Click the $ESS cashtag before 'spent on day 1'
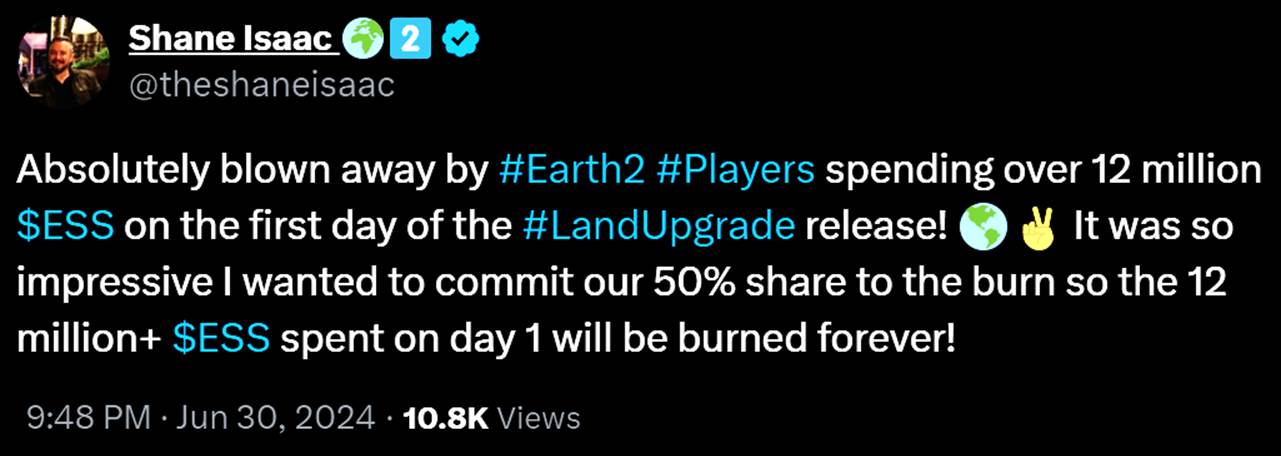Screen dimensions: 1281x456 click(x=220, y=339)
